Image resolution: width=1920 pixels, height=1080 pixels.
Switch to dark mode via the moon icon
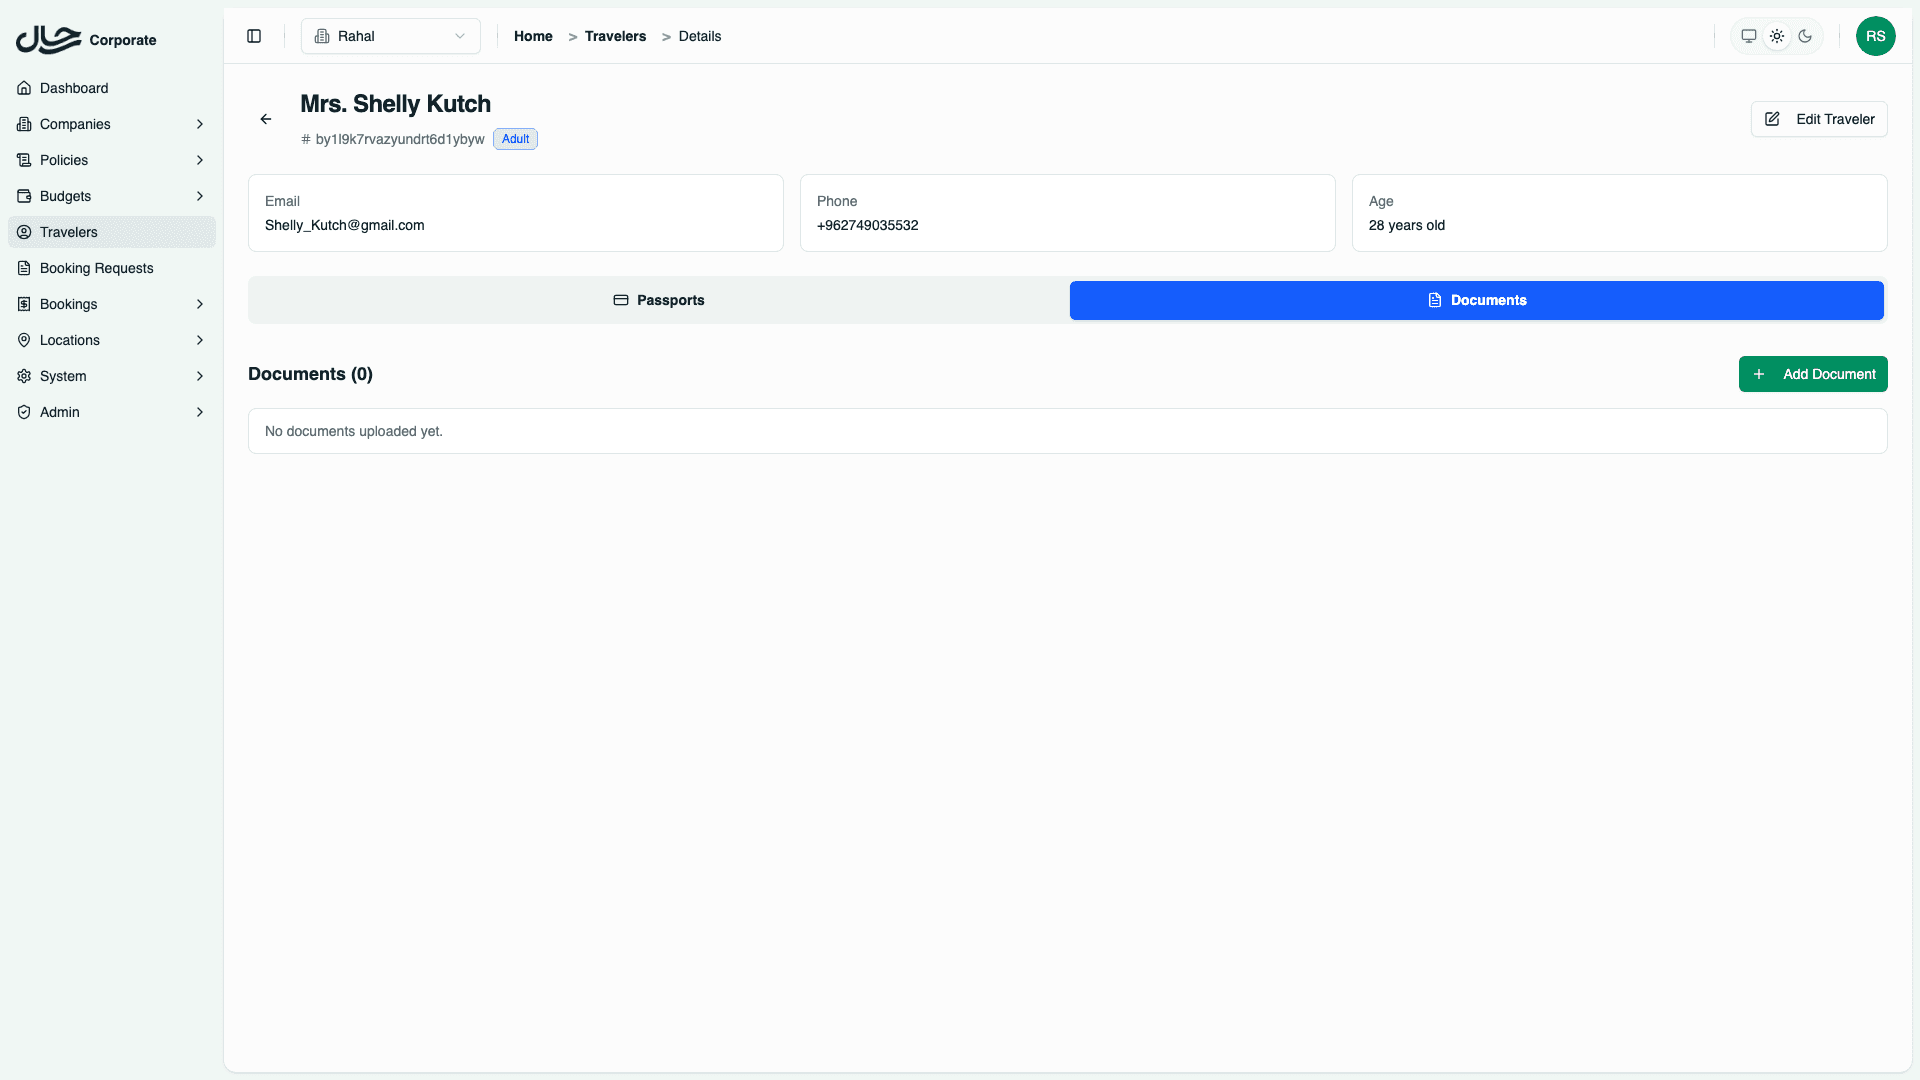(1805, 36)
